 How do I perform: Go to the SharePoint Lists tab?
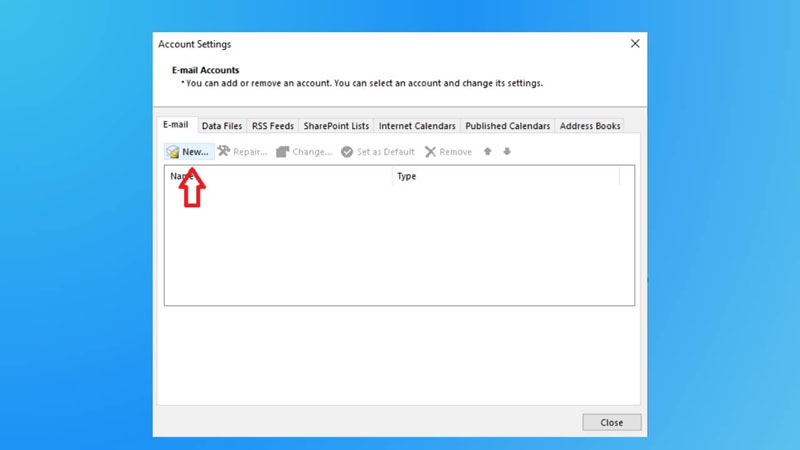point(336,126)
